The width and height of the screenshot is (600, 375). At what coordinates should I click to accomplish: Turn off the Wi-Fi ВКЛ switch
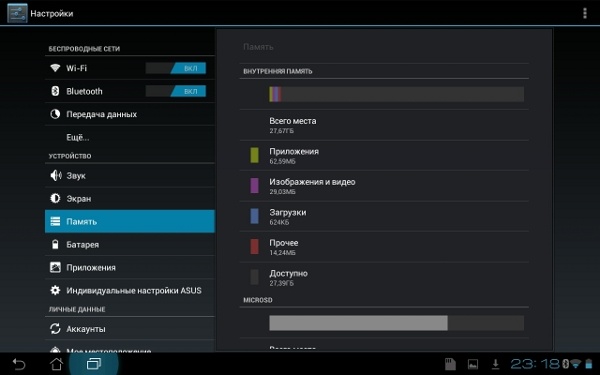(x=176, y=68)
